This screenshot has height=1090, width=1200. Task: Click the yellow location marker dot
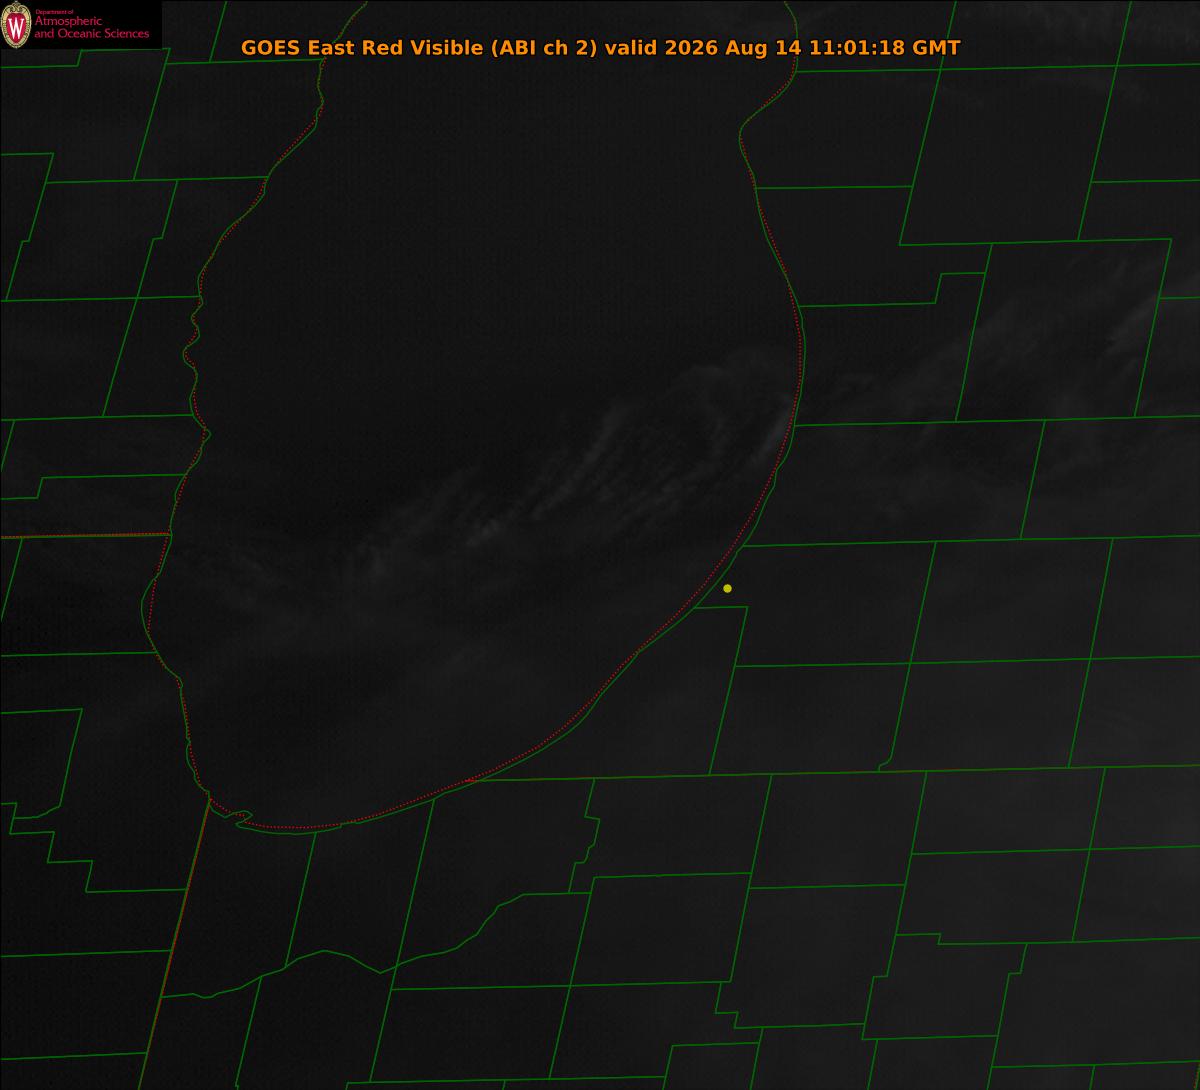coord(727,588)
